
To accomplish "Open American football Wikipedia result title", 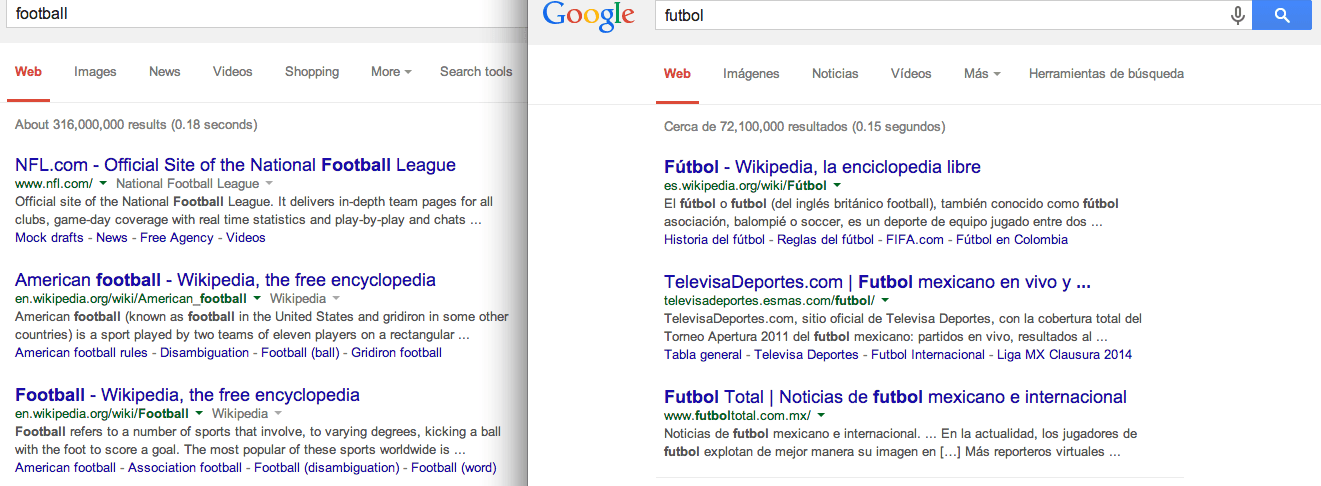I will [x=225, y=280].
